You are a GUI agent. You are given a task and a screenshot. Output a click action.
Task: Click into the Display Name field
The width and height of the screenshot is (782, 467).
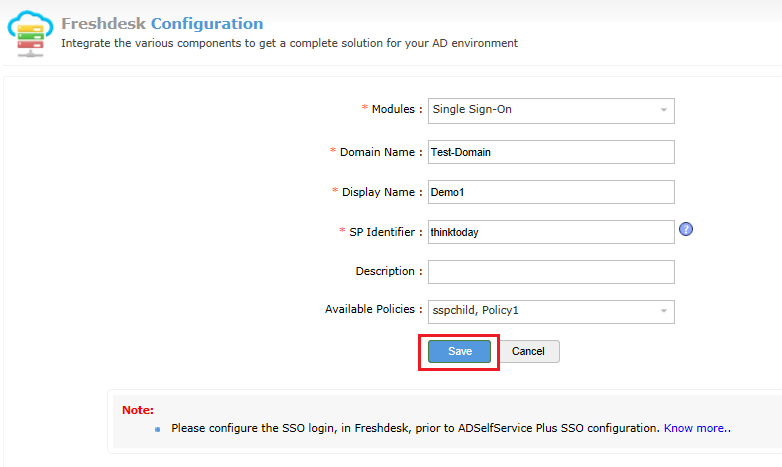(x=551, y=192)
